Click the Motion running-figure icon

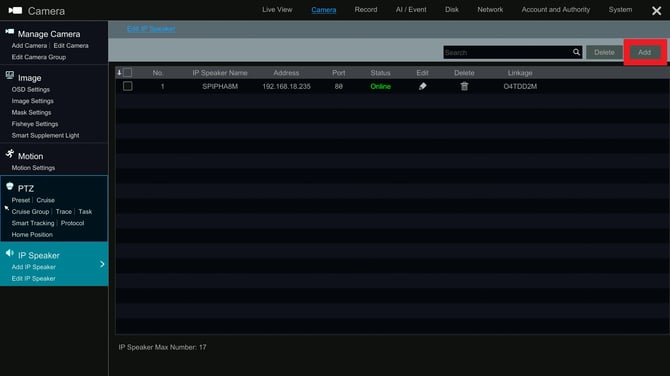(x=10, y=154)
